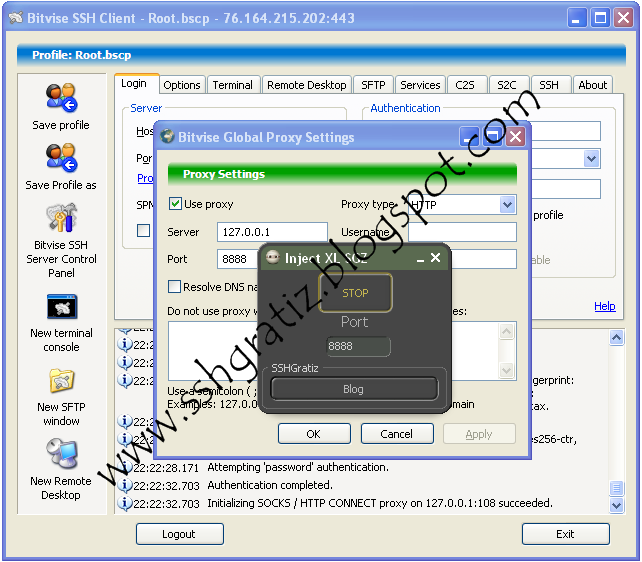Toggle the Resolve DNS names checkbox
Image resolution: width=642 pixels, height=562 pixels.
pyautogui.click(x=174, y=287)
